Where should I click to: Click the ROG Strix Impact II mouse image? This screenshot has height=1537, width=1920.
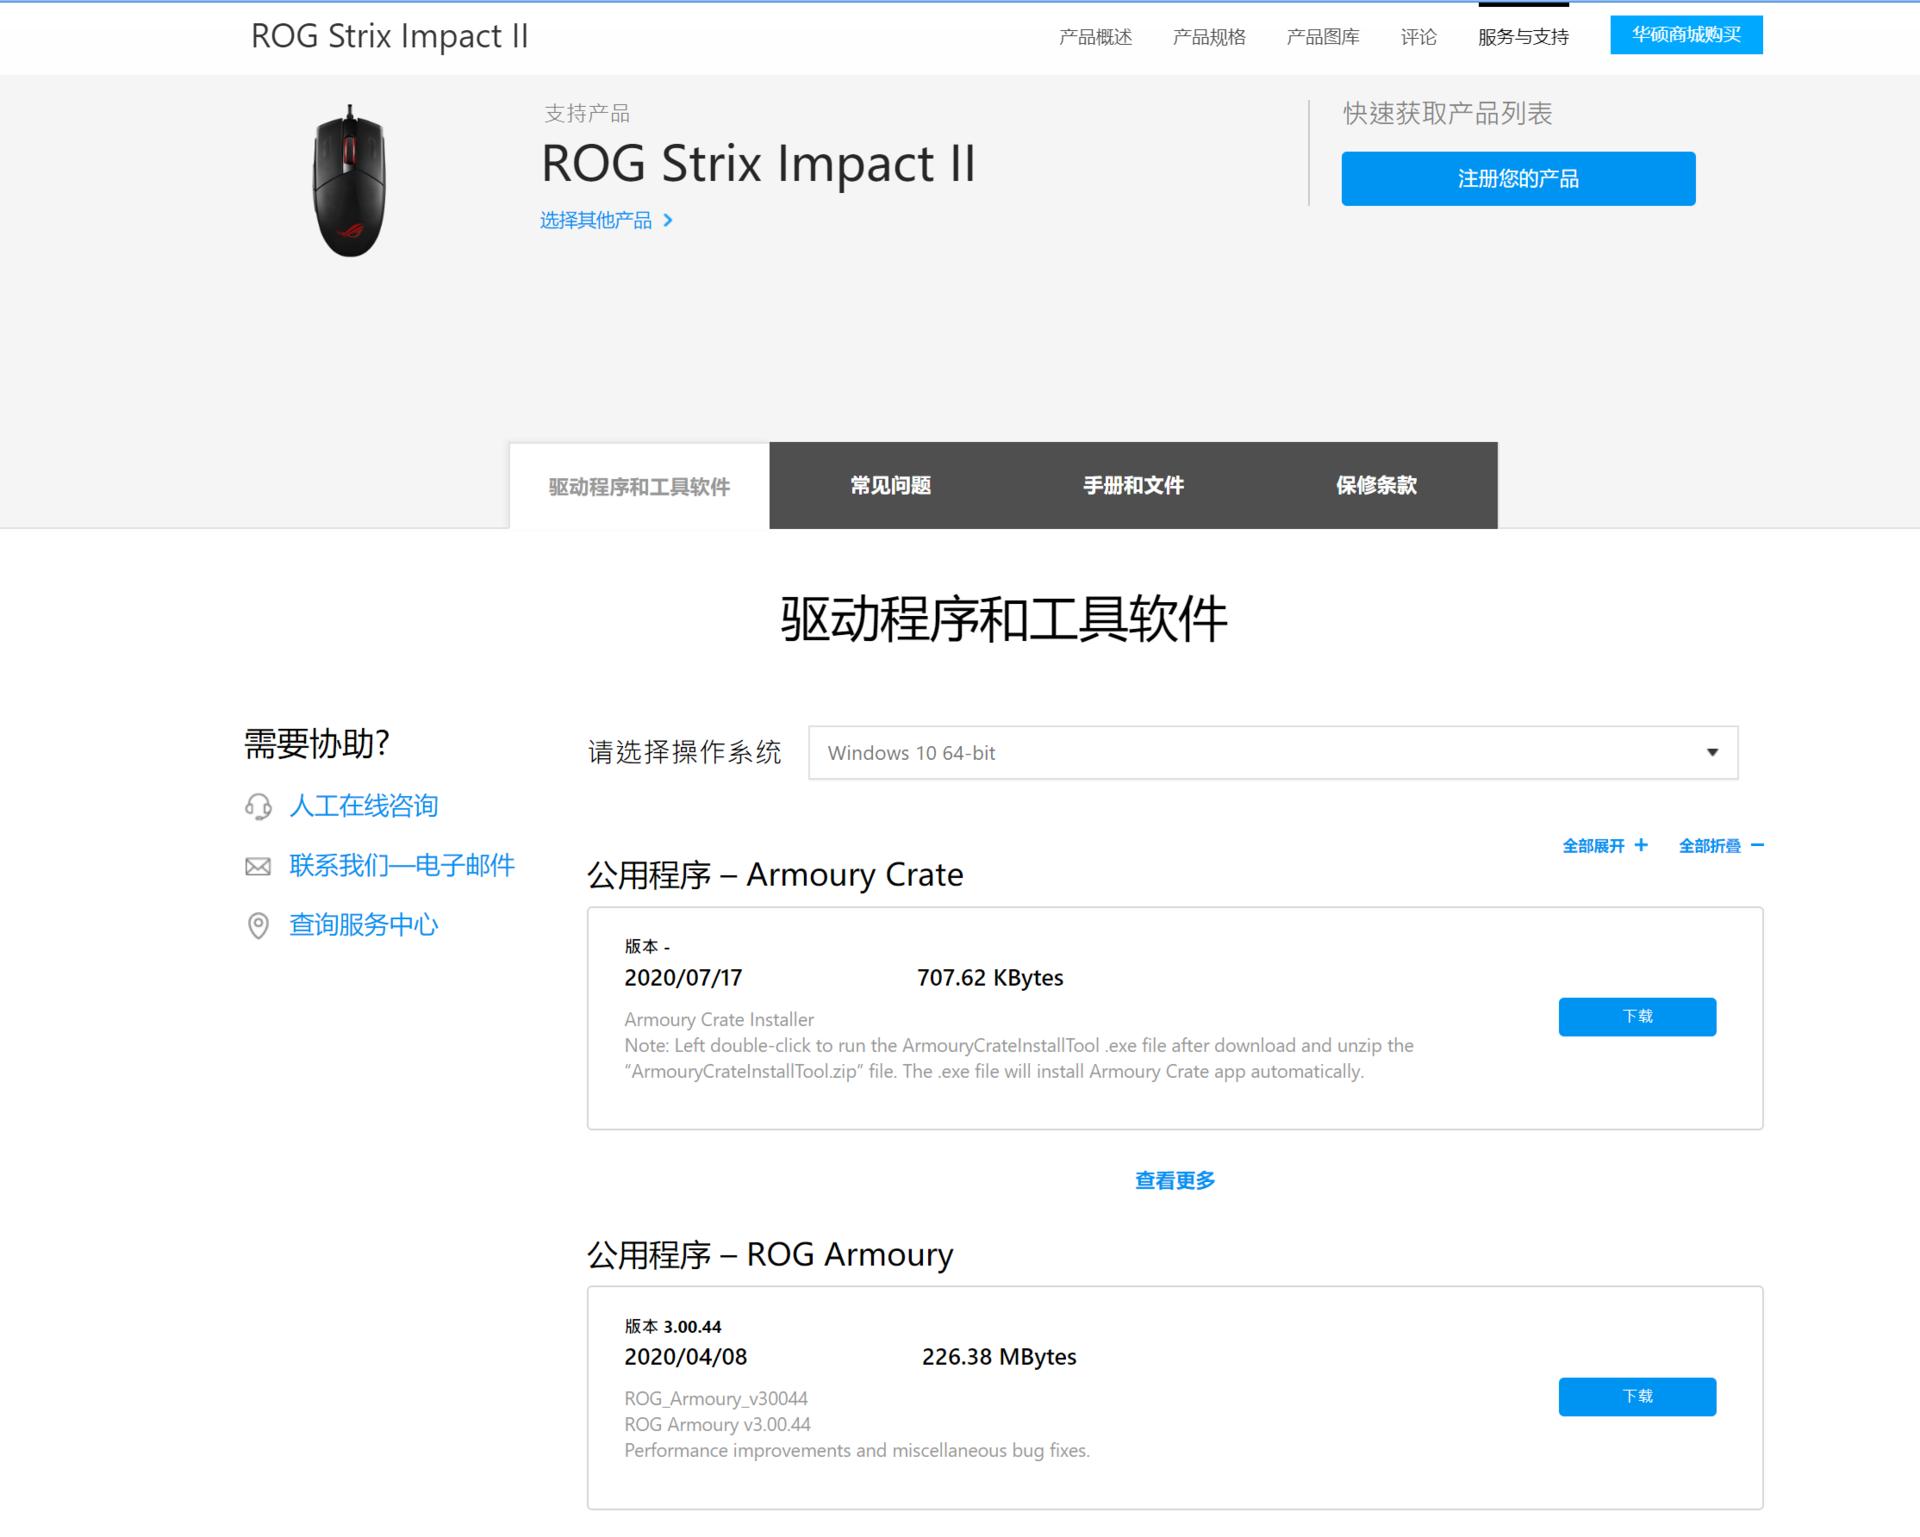point(352,185)
